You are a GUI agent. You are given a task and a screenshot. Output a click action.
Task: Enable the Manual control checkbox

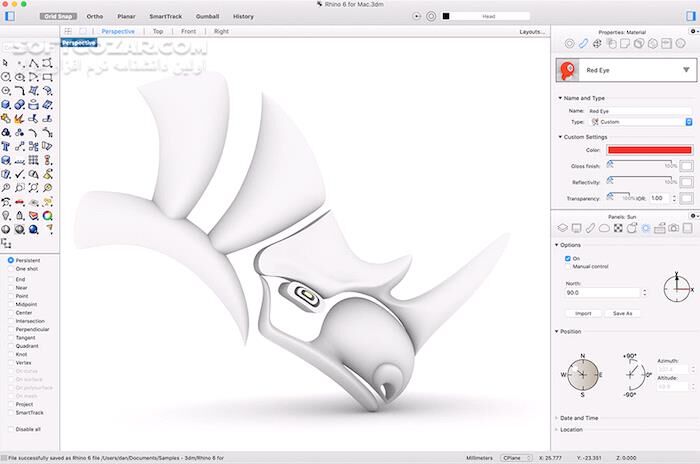[568, 267]
